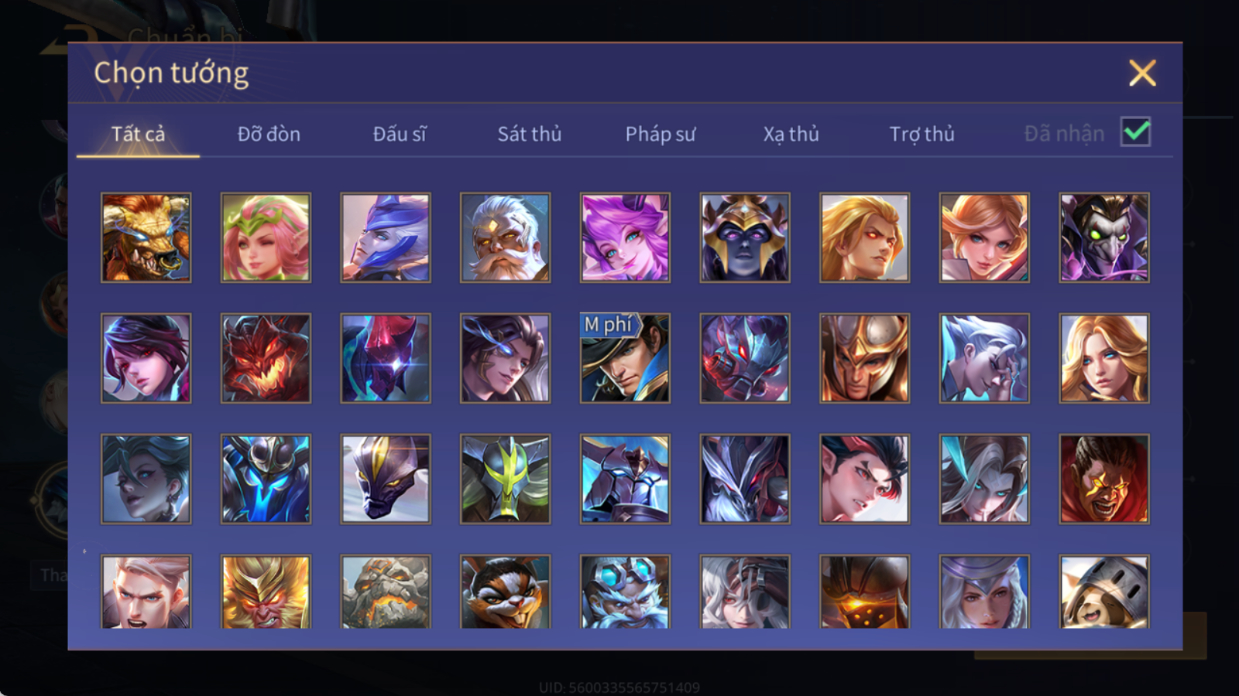
Task: Open the 'Trợ thủ' tab
Action: tap(922, 134)
